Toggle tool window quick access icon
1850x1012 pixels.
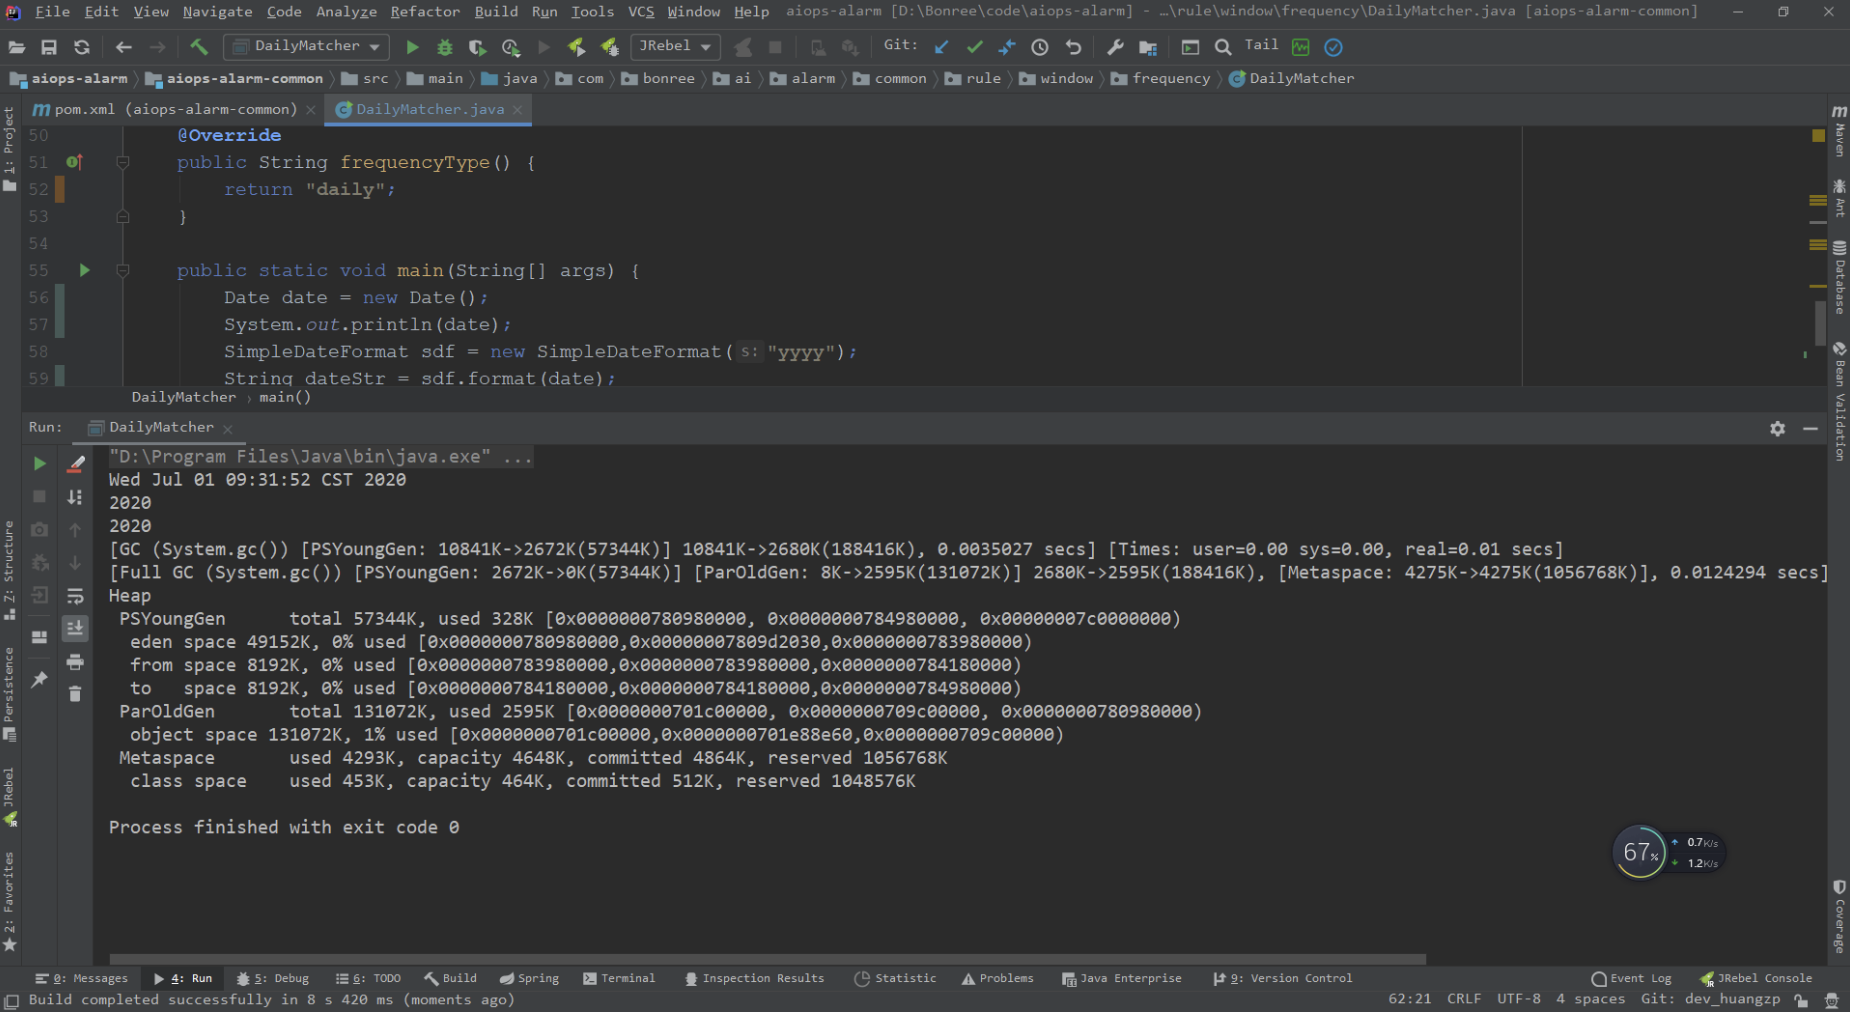click(11, 1000)
